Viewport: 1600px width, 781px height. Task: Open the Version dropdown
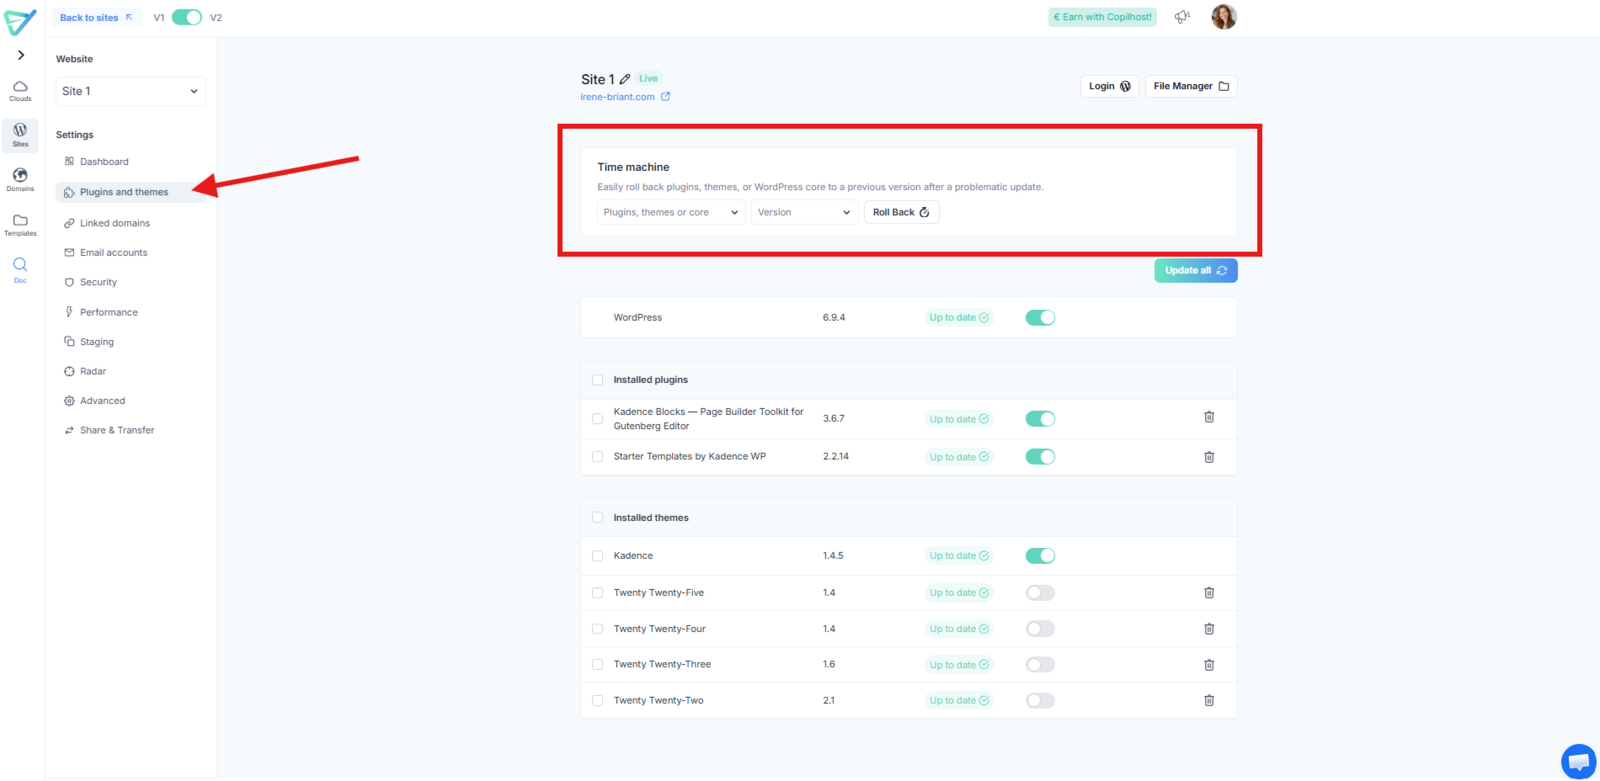click(x=805, y=212)
